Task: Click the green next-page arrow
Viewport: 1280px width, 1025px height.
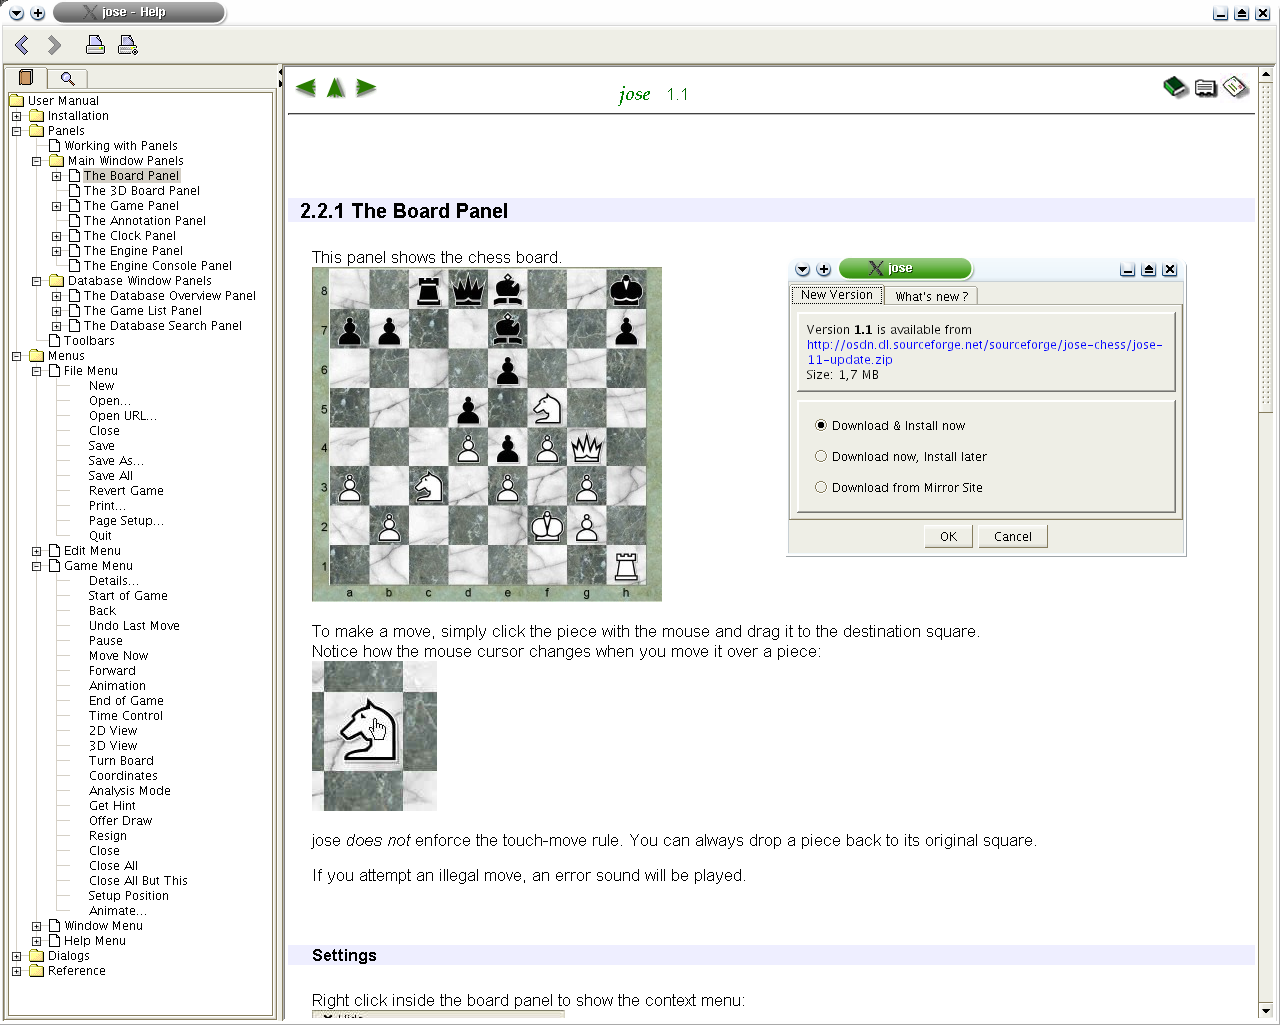Action: (366, 88)
